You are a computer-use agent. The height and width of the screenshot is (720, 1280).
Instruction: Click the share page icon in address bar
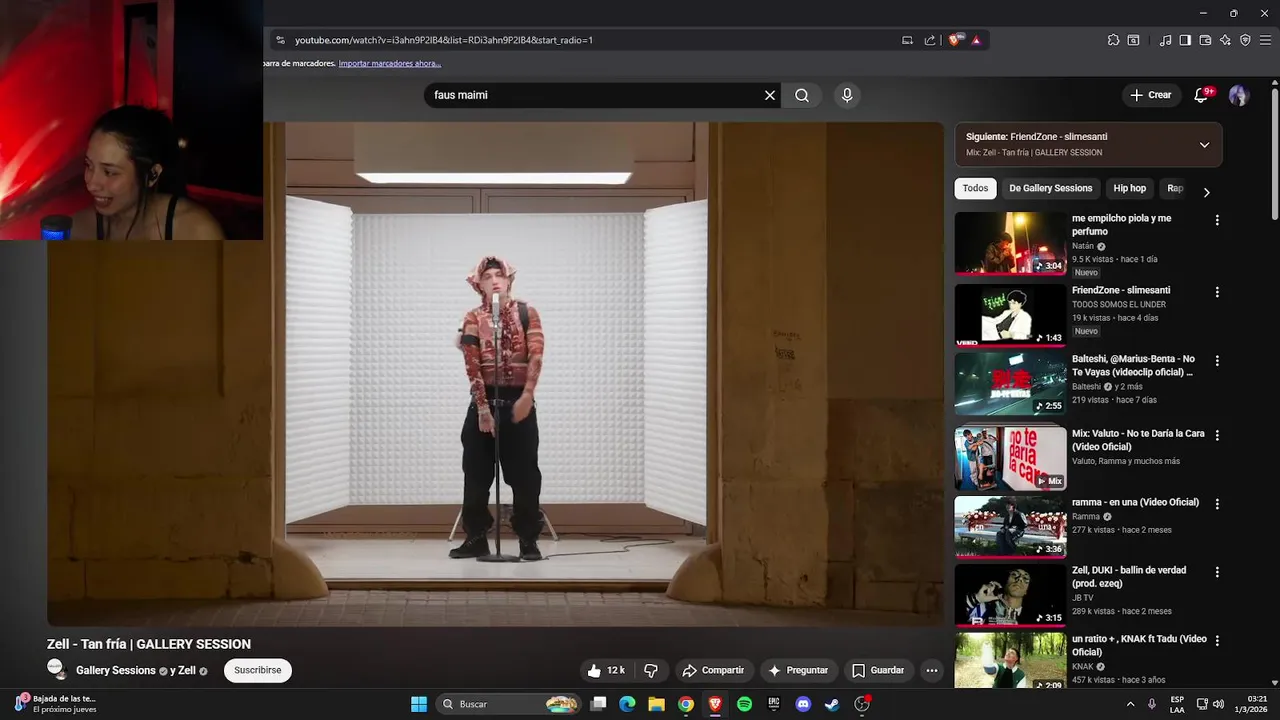pyautogui.click(x=930, y=40)
